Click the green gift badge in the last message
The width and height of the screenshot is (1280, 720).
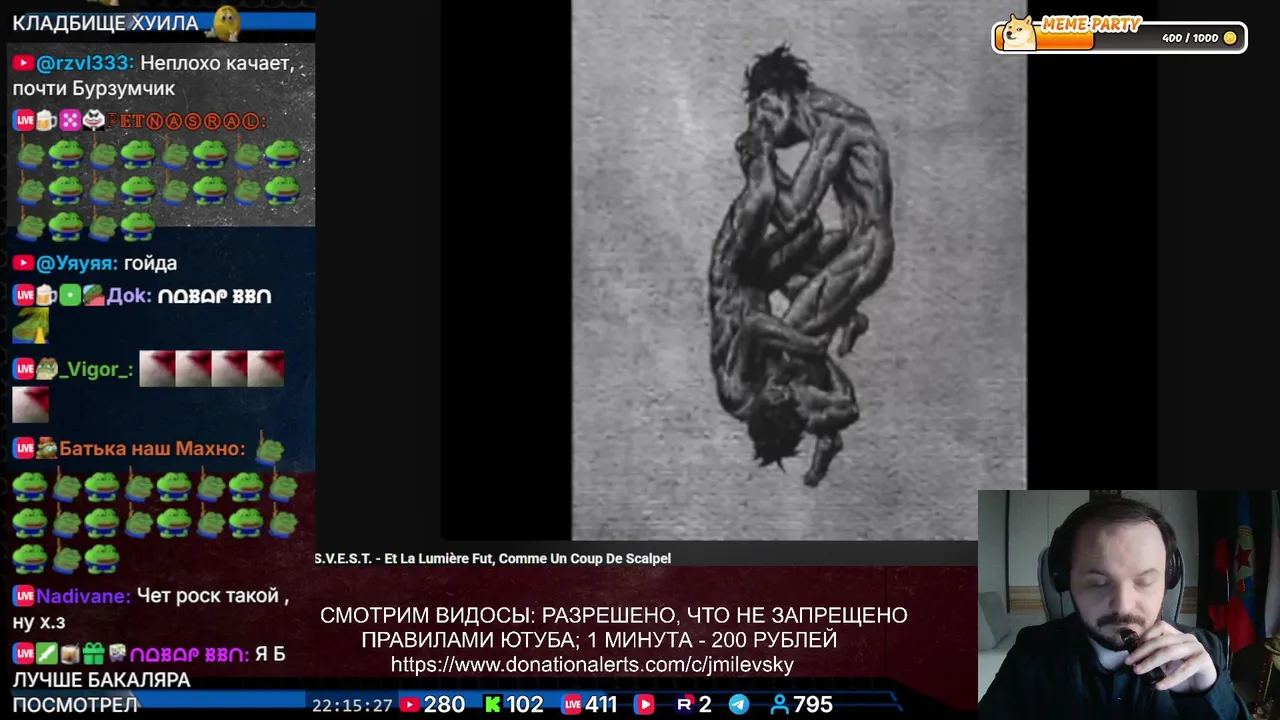point(94,654)
